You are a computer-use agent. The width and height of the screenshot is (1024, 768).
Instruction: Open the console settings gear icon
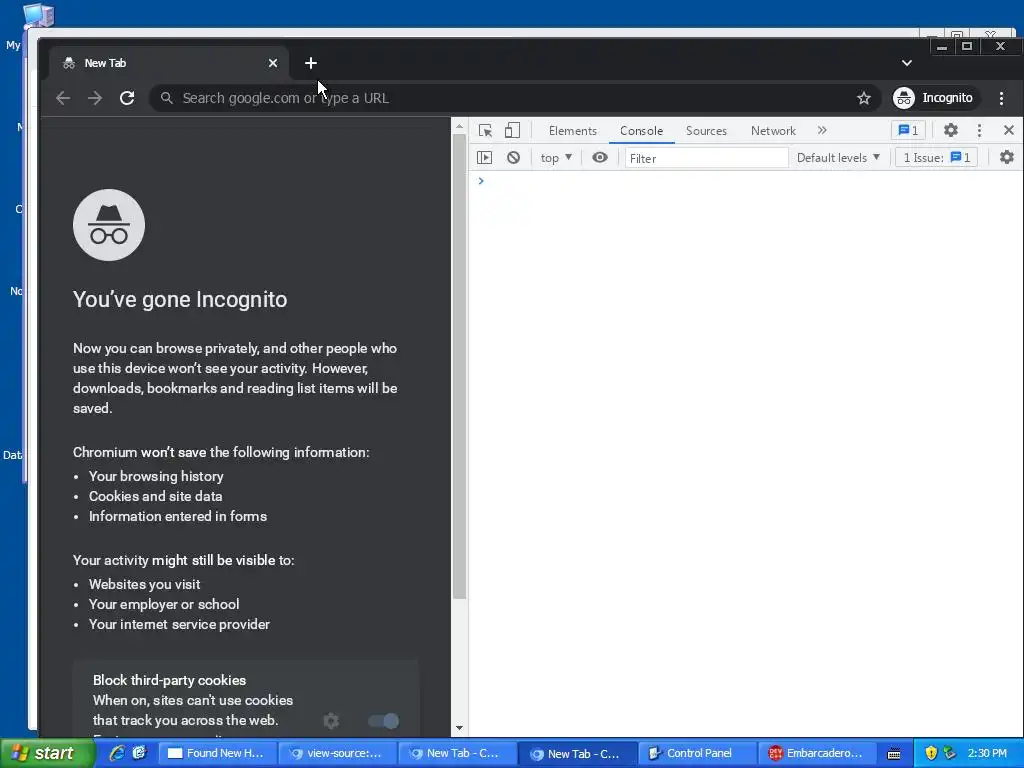point(1007,157)
